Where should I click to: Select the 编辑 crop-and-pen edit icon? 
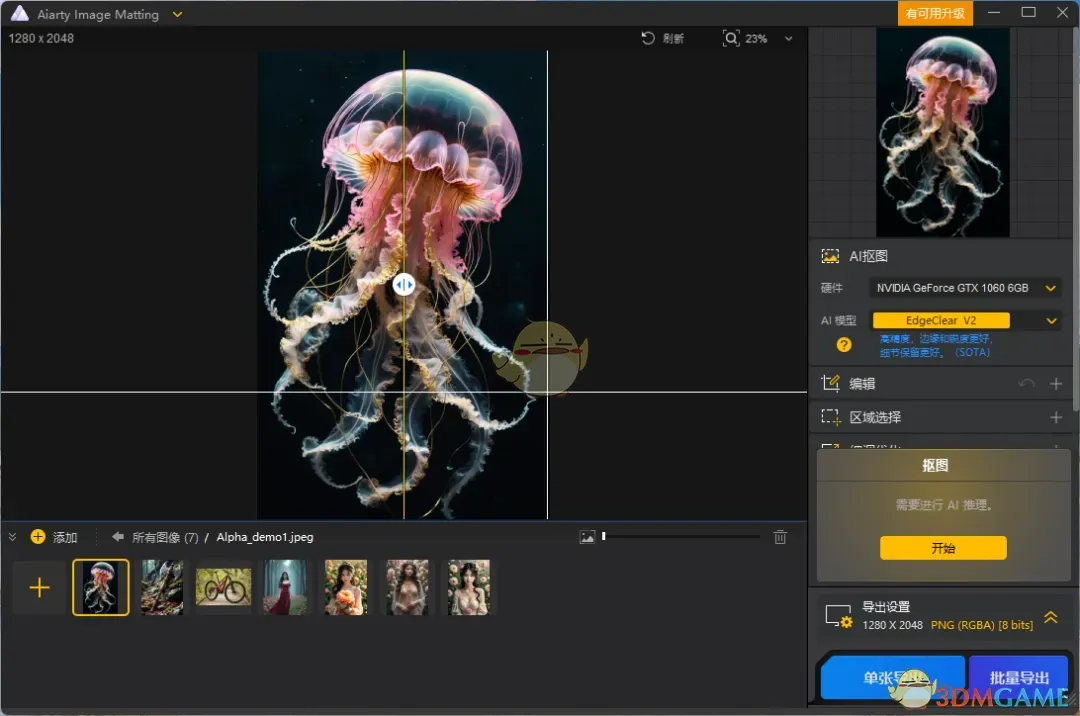[x=830, y=383]
